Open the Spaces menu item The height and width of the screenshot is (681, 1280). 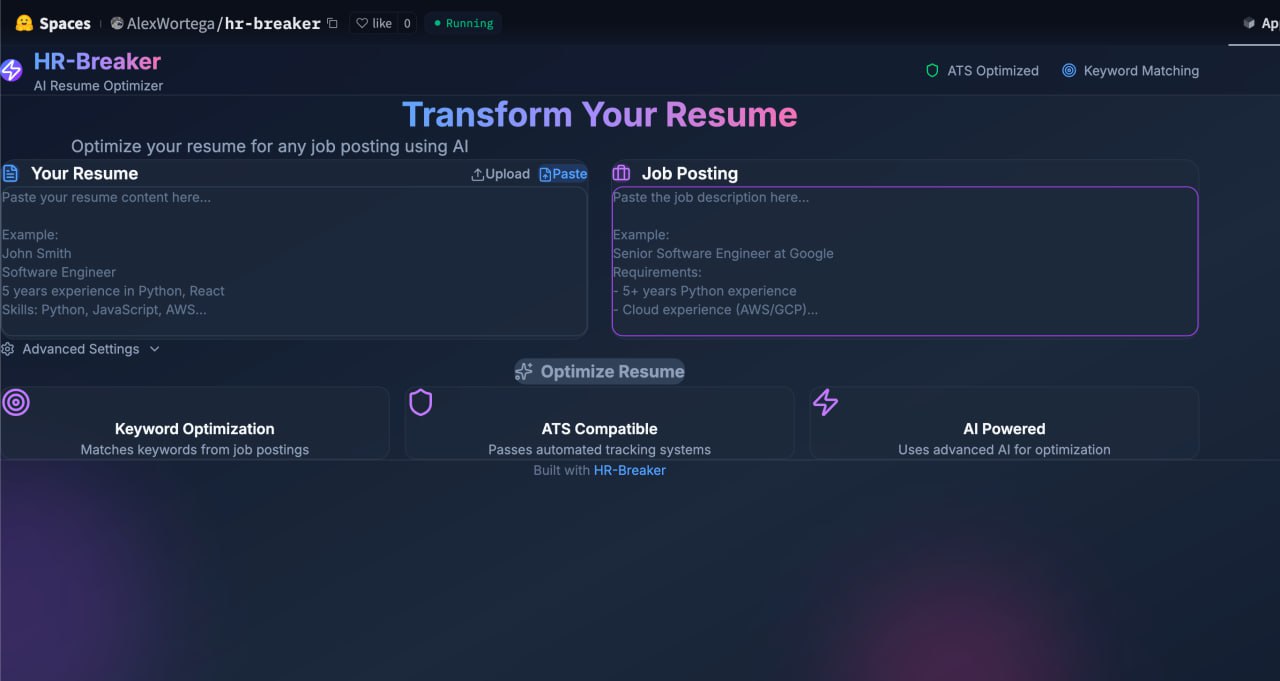tap(62, 23)
